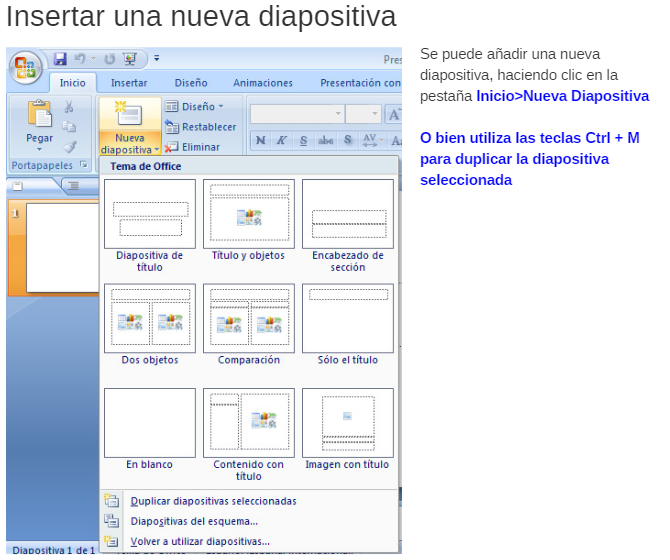Open the Insertar tab
The image size is (670, 560).
click(129, 83)
